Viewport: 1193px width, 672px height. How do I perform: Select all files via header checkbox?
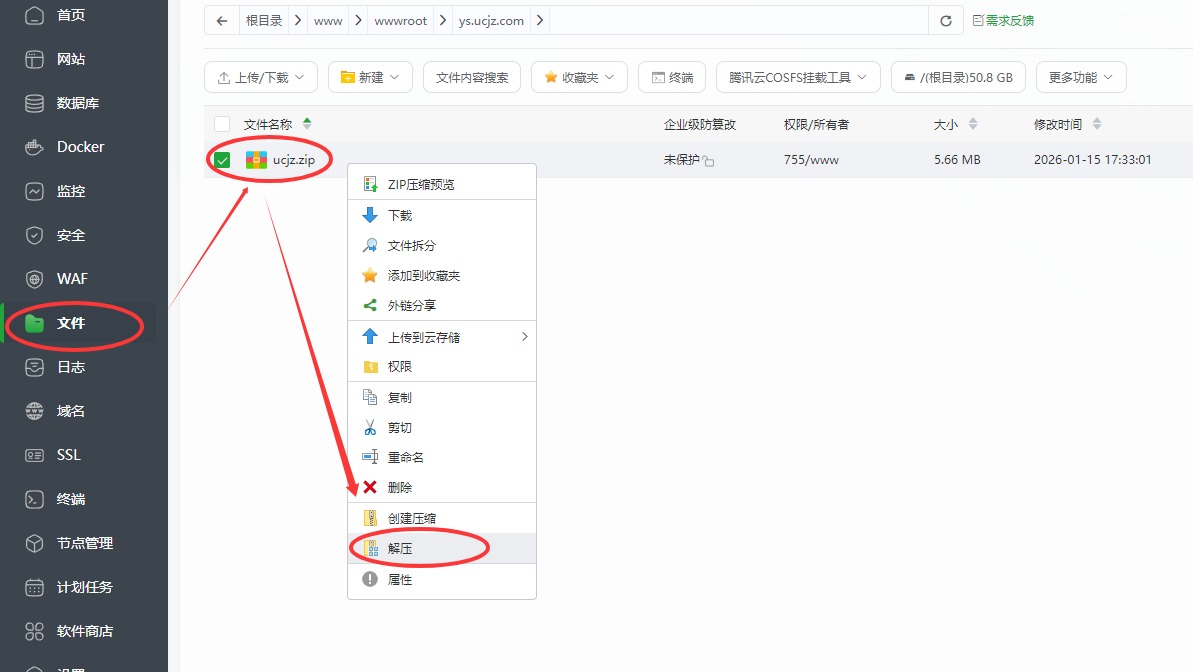pos(221,123)
